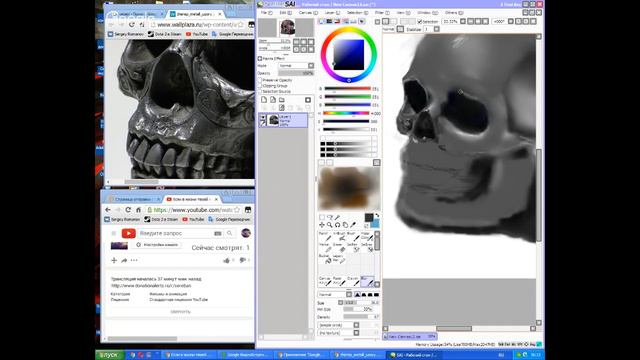Open the Canvas menu in SAI

click(308, 13)
